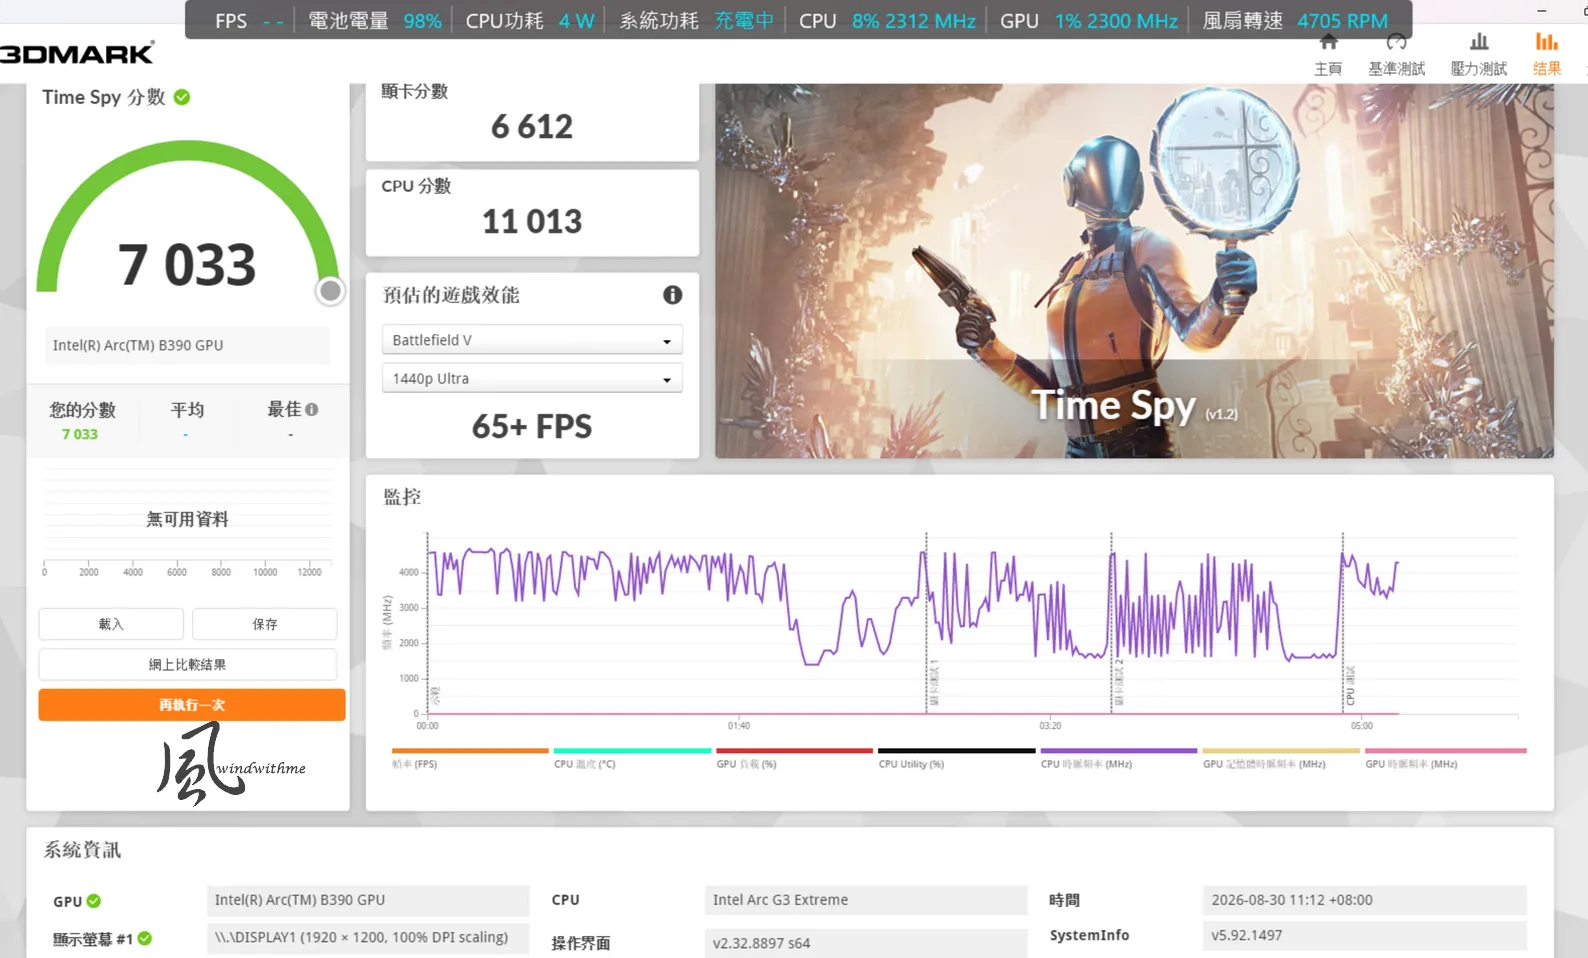1588x958 pixels.
Task: Toggle the 幀率 (FPS) chart legend
Action: [470, 758]
